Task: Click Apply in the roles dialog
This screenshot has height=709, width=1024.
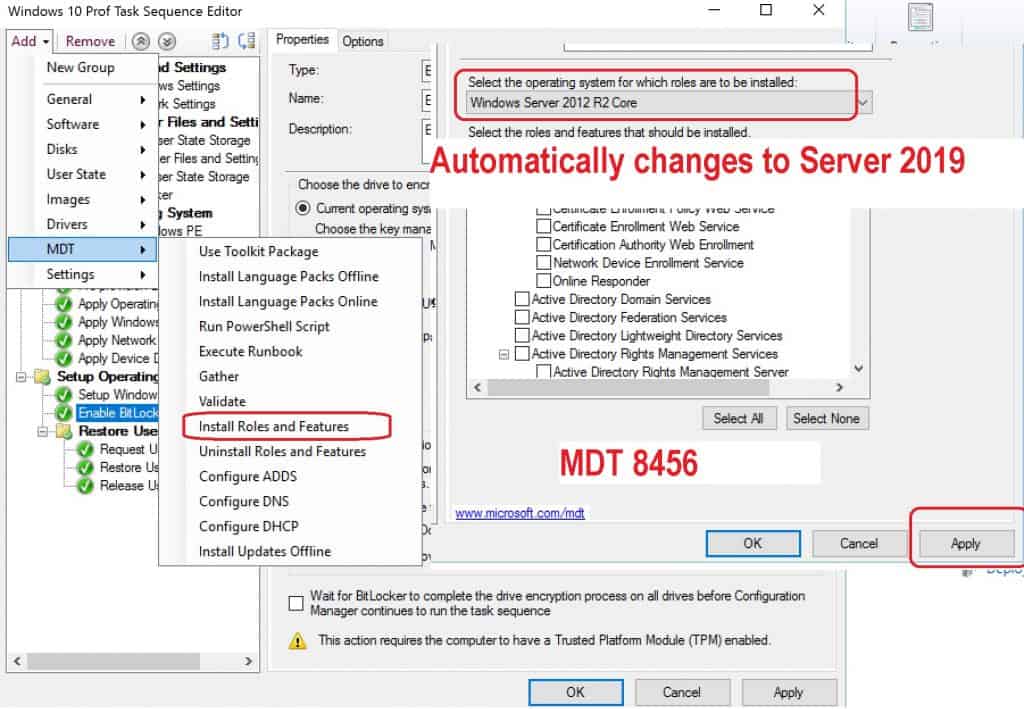Action: click(965, 543)
